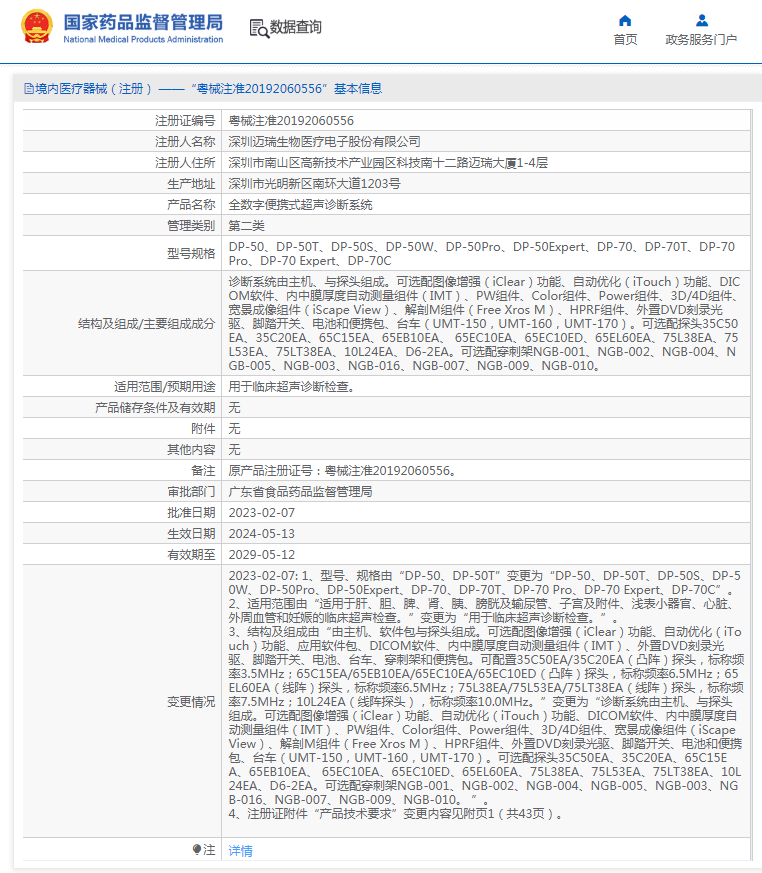The height and width of the screenshot is (873, 762).
Task: Click the 管理类别 row label
Action: pos(191,225)
